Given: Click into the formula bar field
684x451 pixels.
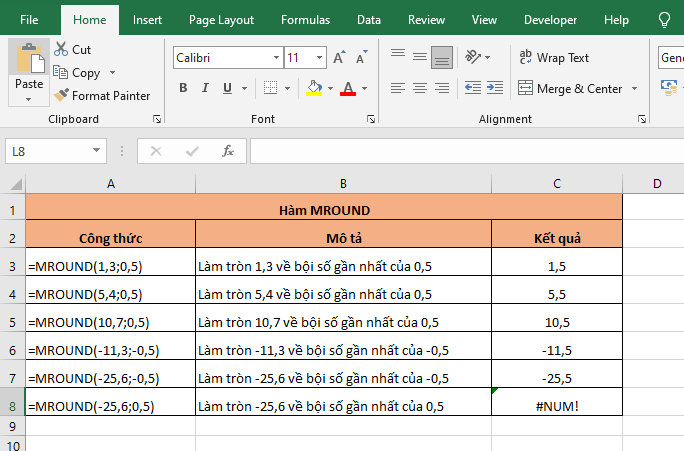Looking at the screenshot, I should [467, 151].
